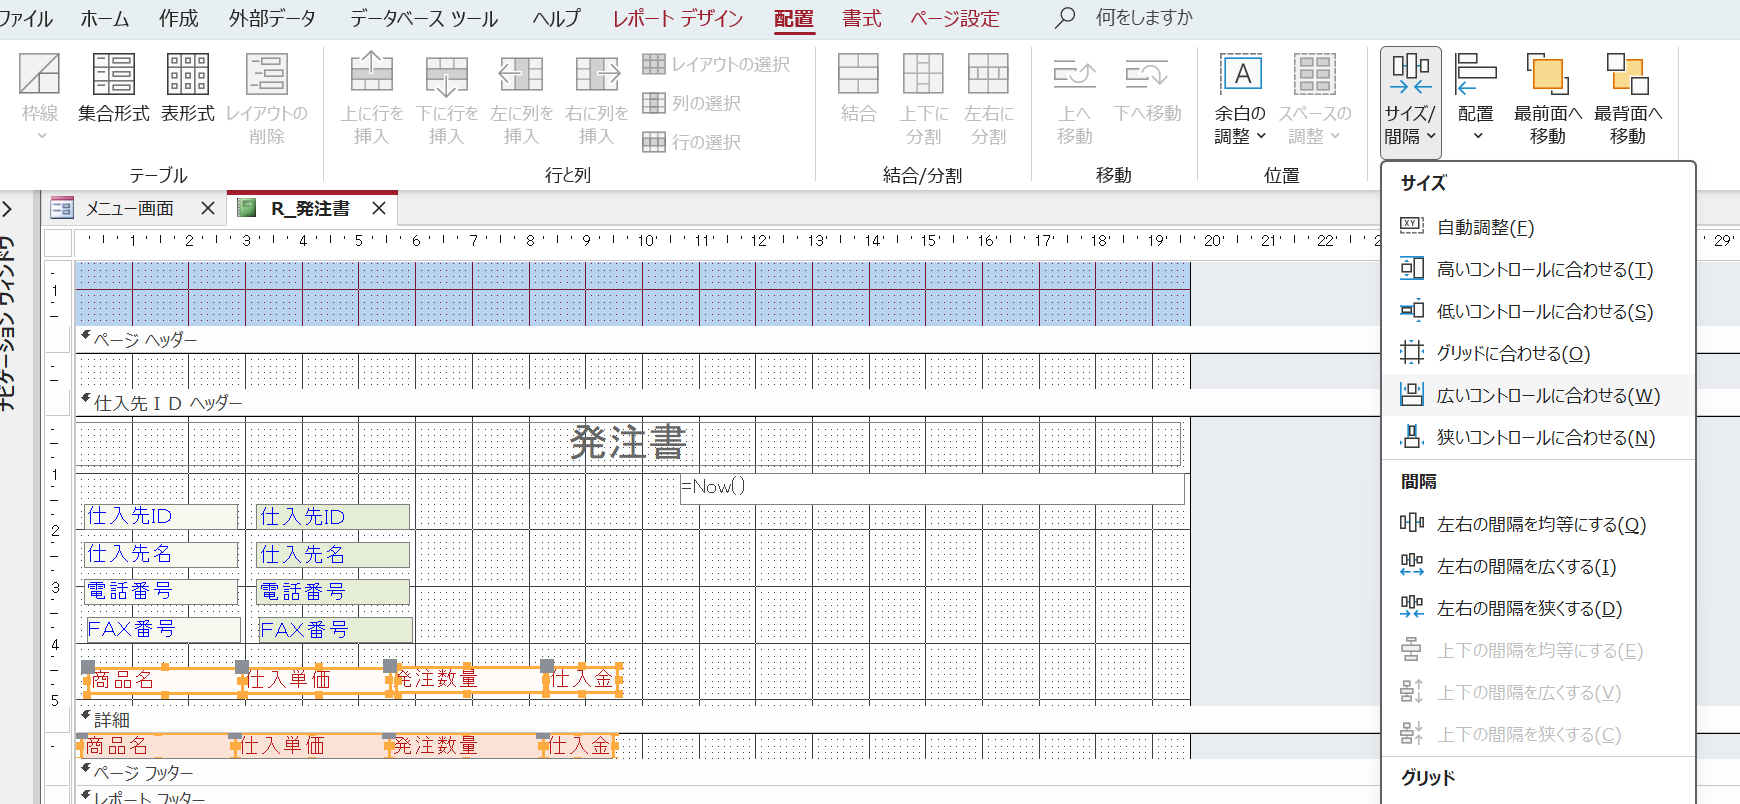Select the 発注書 title label
Viewport: 1740px width, 804px height.
coord(629,442)
